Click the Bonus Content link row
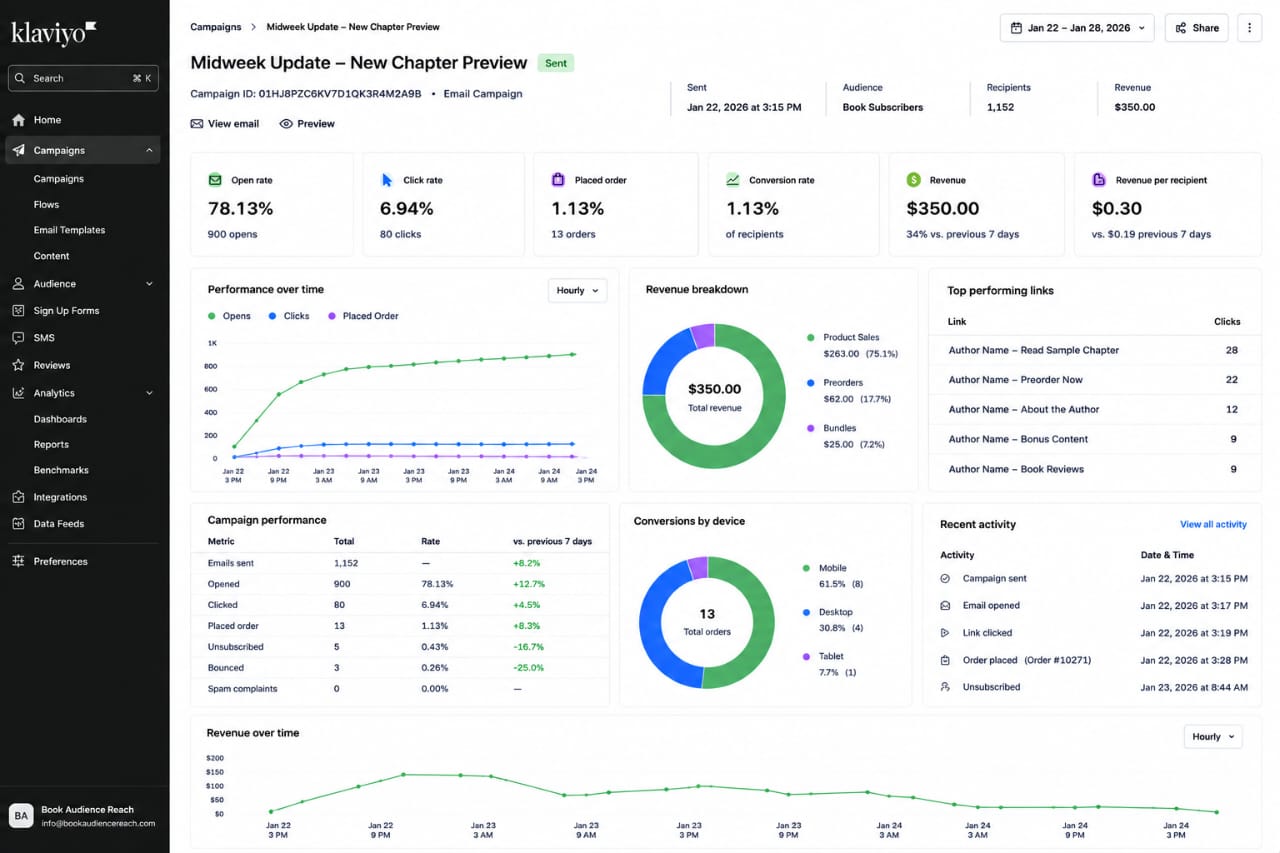 pyautogui.click(x=1094, y=439)
